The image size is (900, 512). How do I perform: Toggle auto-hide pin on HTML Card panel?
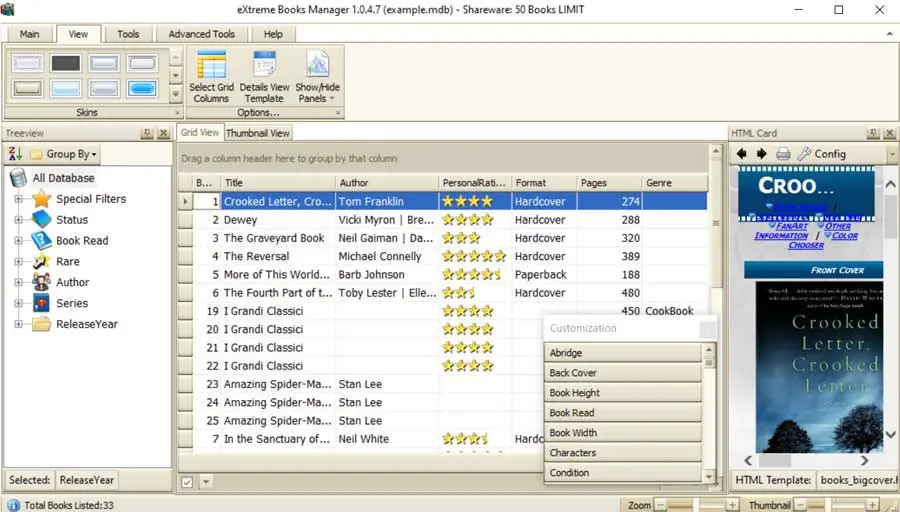[872, 133]
